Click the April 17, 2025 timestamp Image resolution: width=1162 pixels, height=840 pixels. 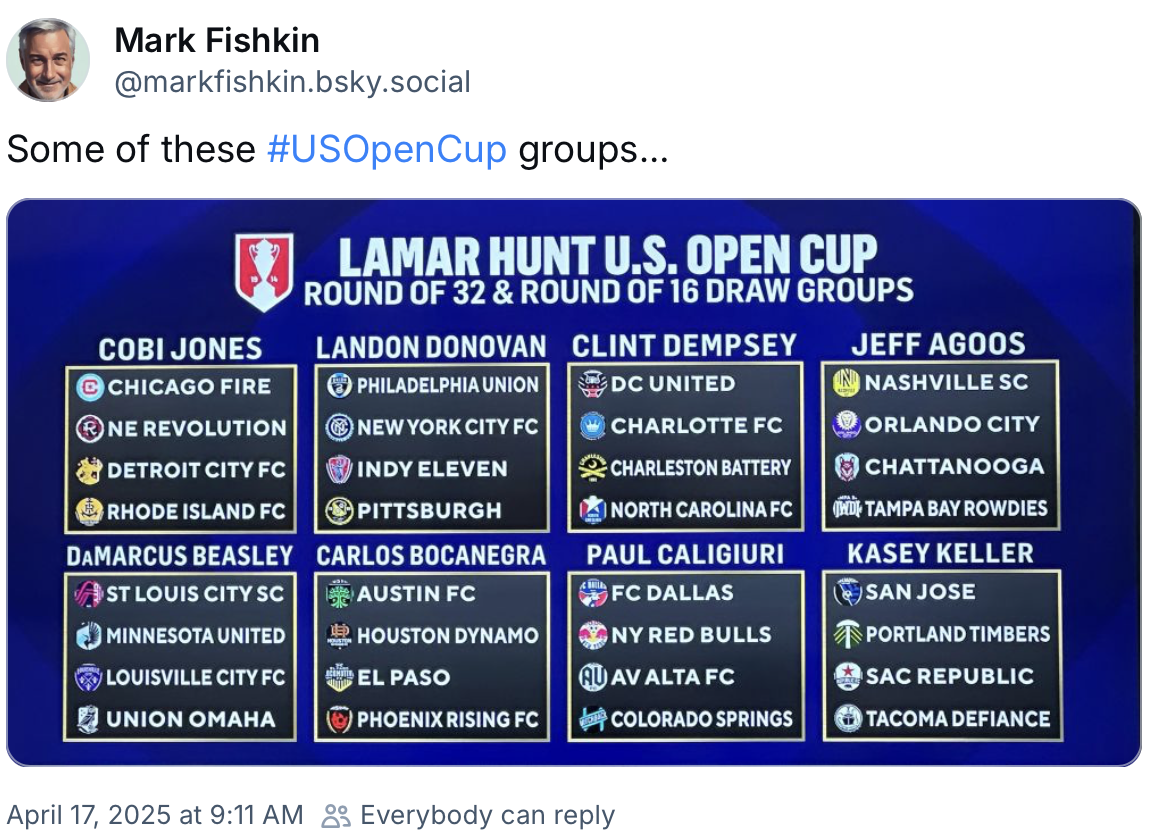155,815
